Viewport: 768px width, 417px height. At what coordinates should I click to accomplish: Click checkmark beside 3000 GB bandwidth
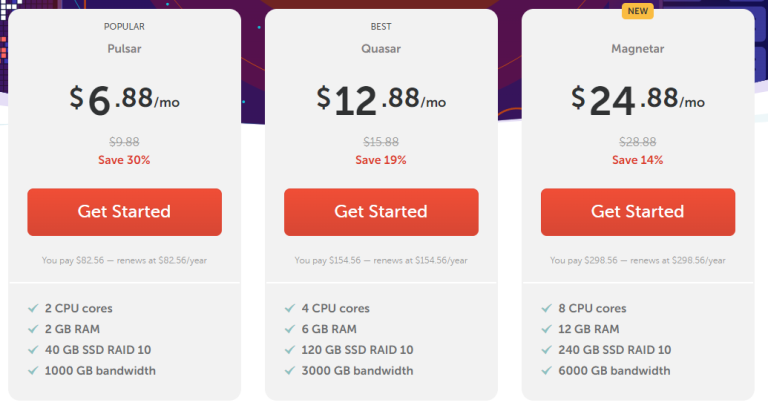click(290, 370)
